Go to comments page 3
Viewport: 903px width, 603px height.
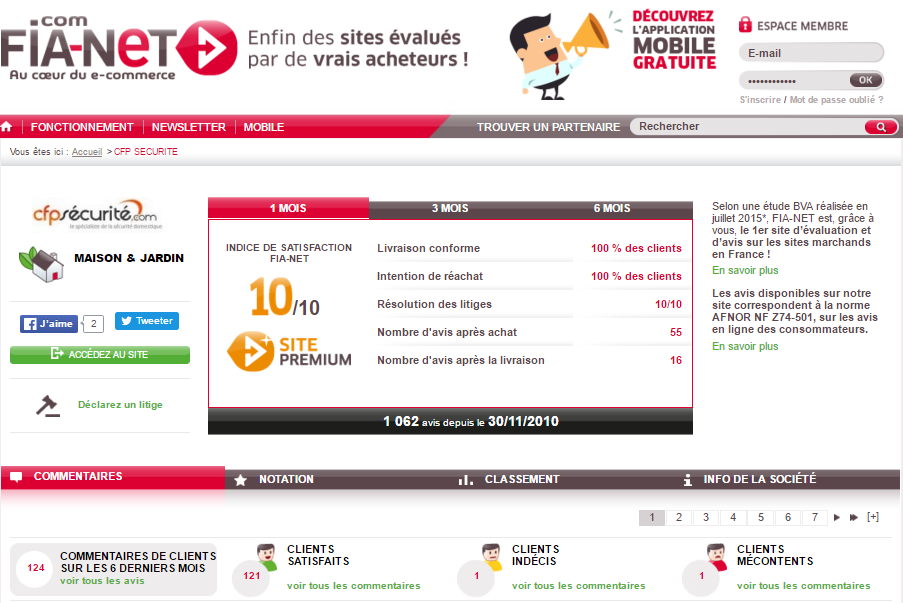tap(706, 517)
